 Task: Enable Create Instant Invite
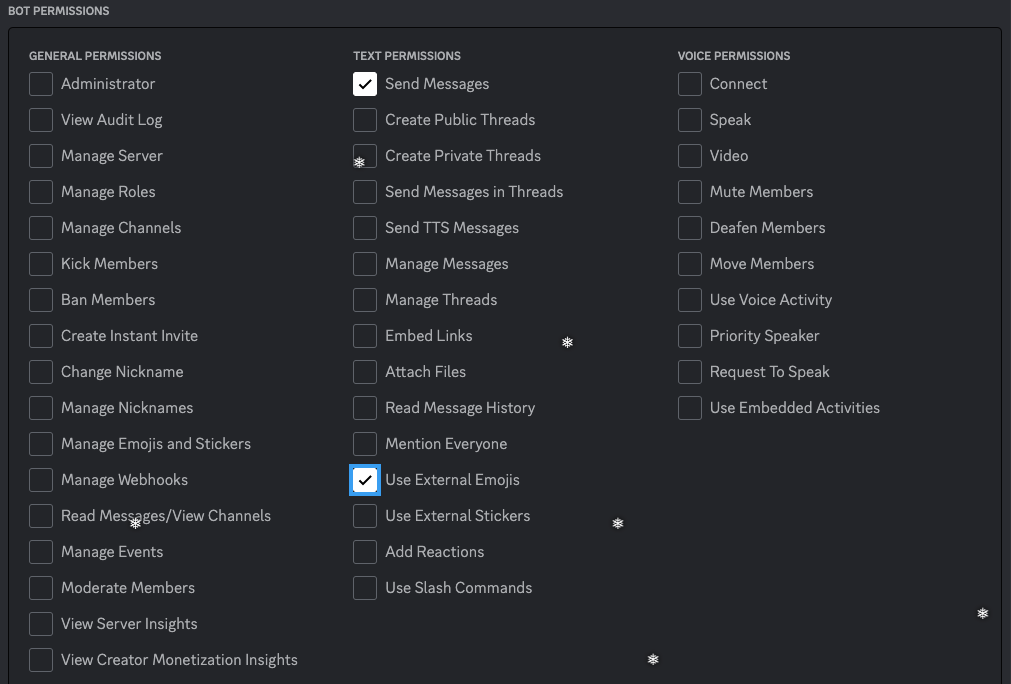pyautogui.click(x=40, y=336)
